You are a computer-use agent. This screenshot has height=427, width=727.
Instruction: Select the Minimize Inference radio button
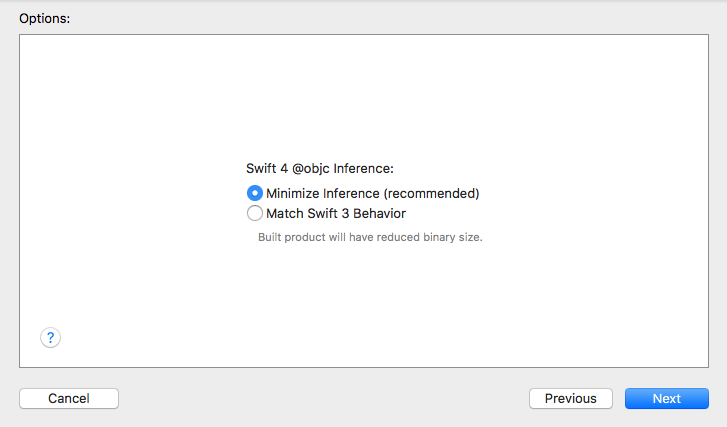pos(255,193)
